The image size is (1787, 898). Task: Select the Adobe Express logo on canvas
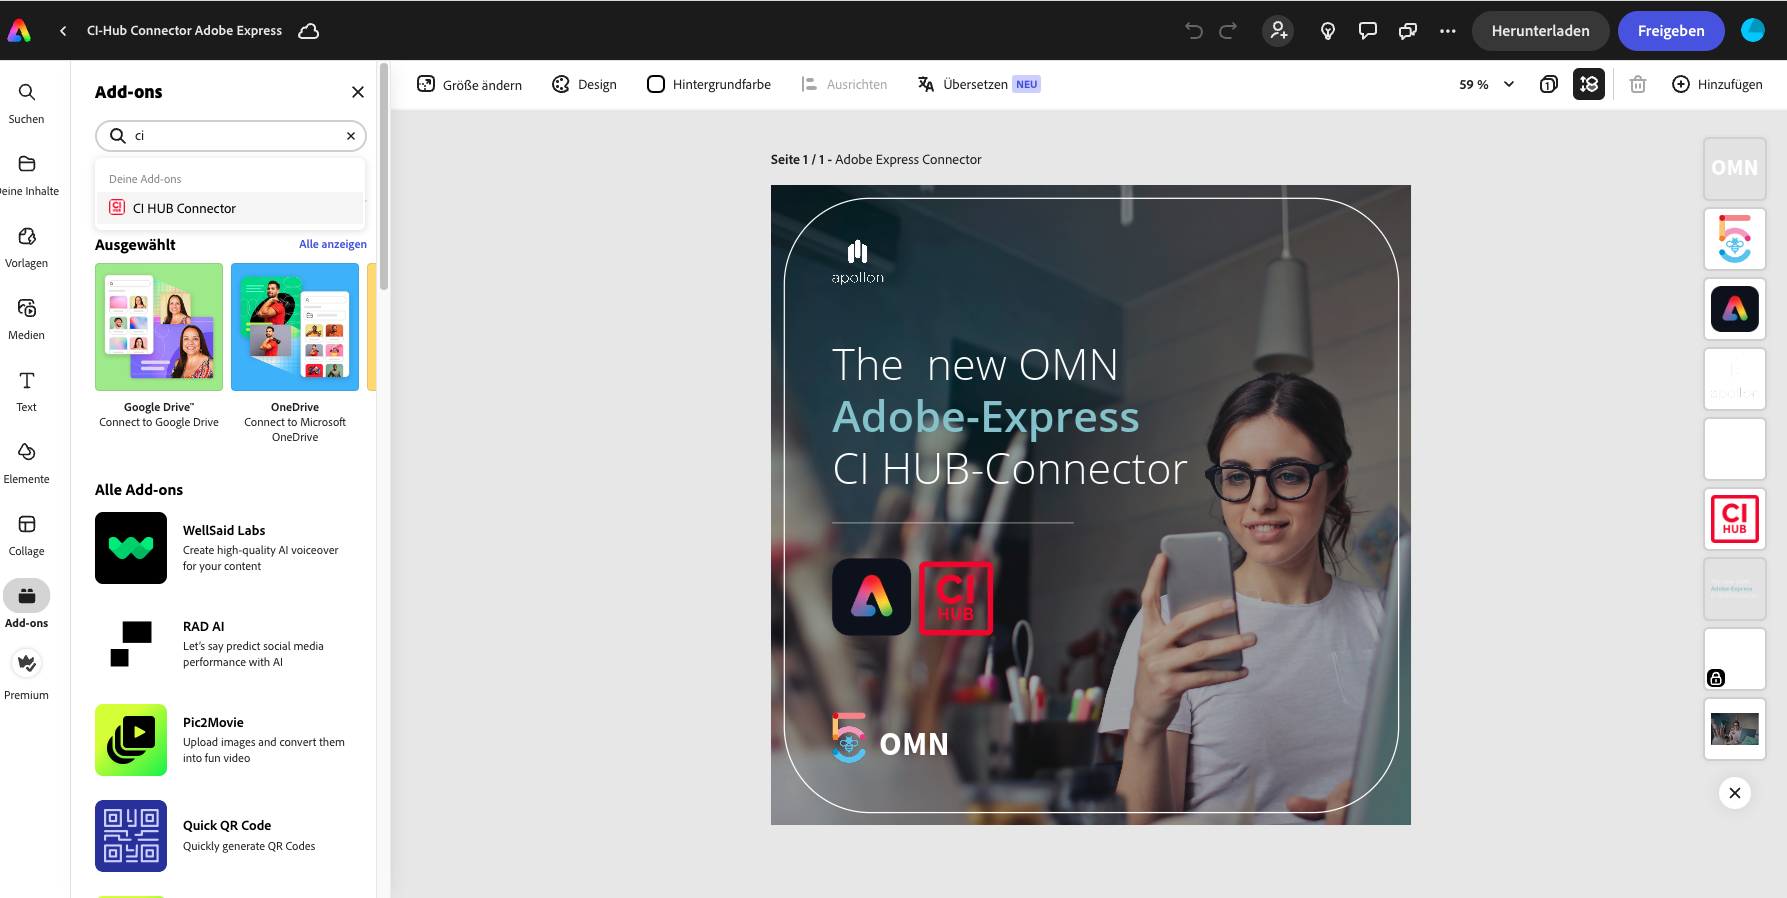pos(872,597)
